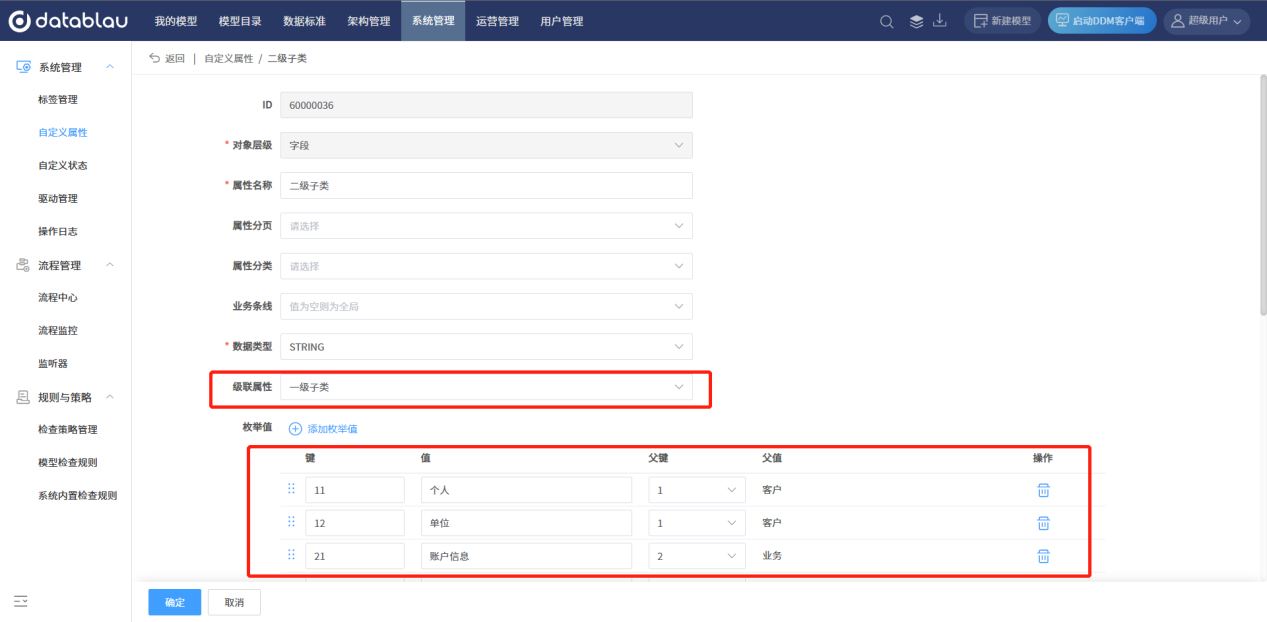The width and height of the screenshot is (1267, 622).
Task: Click the 启动DDM客户端 button
Action: click(x=1102, y=21)
